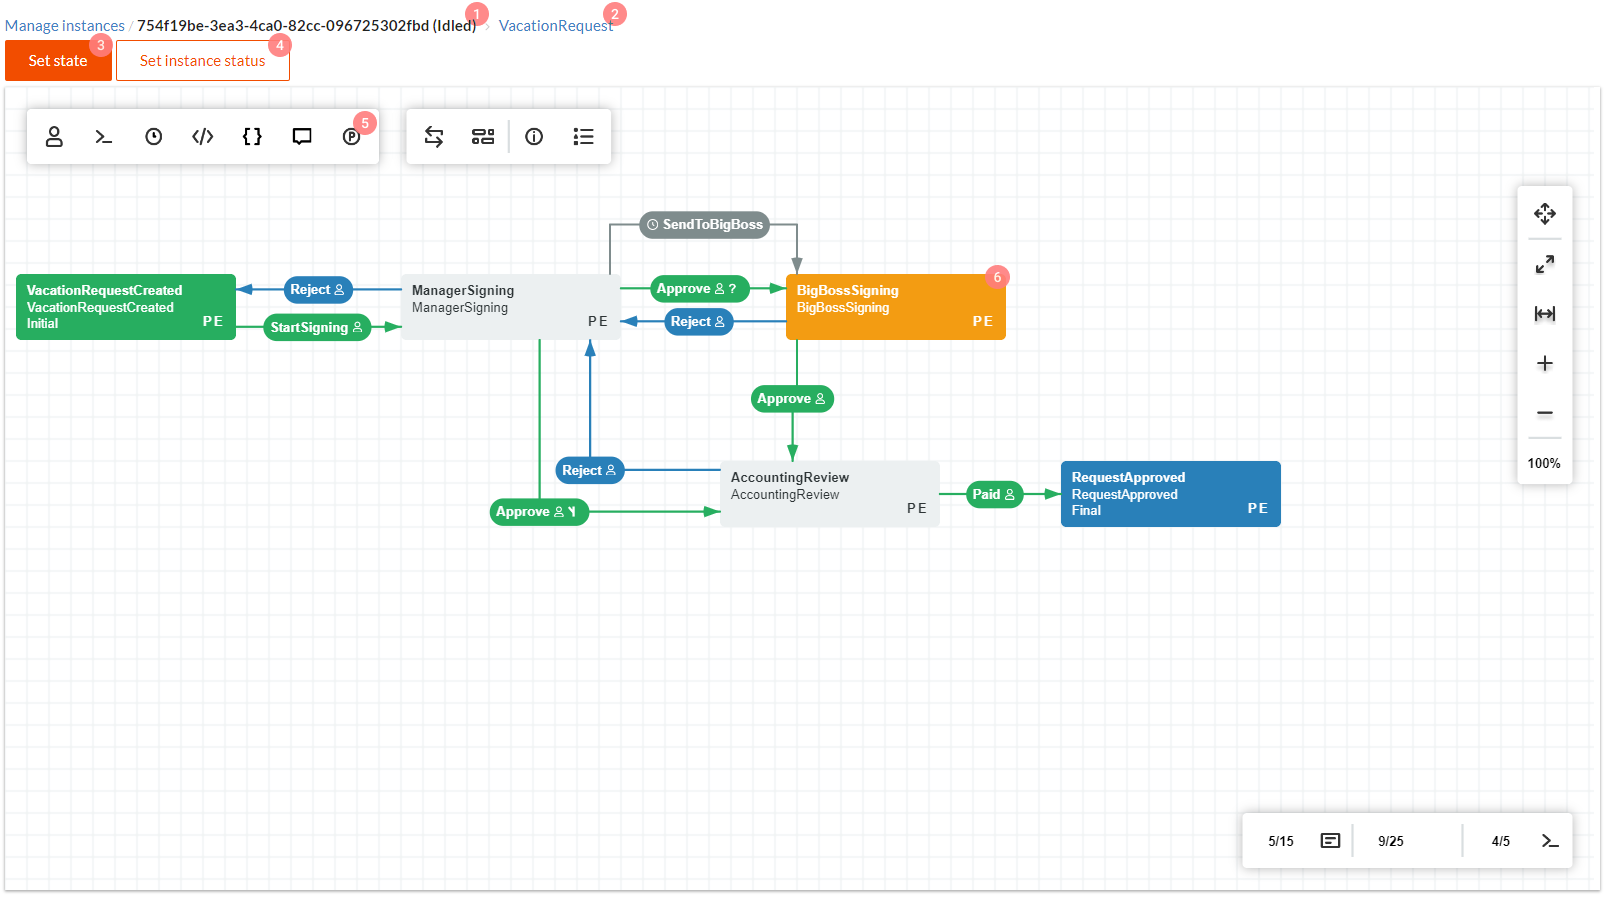The height and width of the screenshot is (899, 1607).
Task: Click the Set instance status button
Action: pos(203,61)
